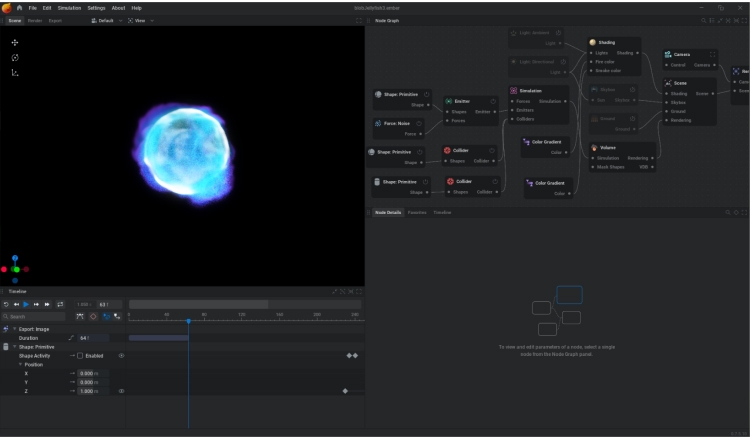
Task: Click the fullscreen icon on Camera node
Action: pos(712,55)
